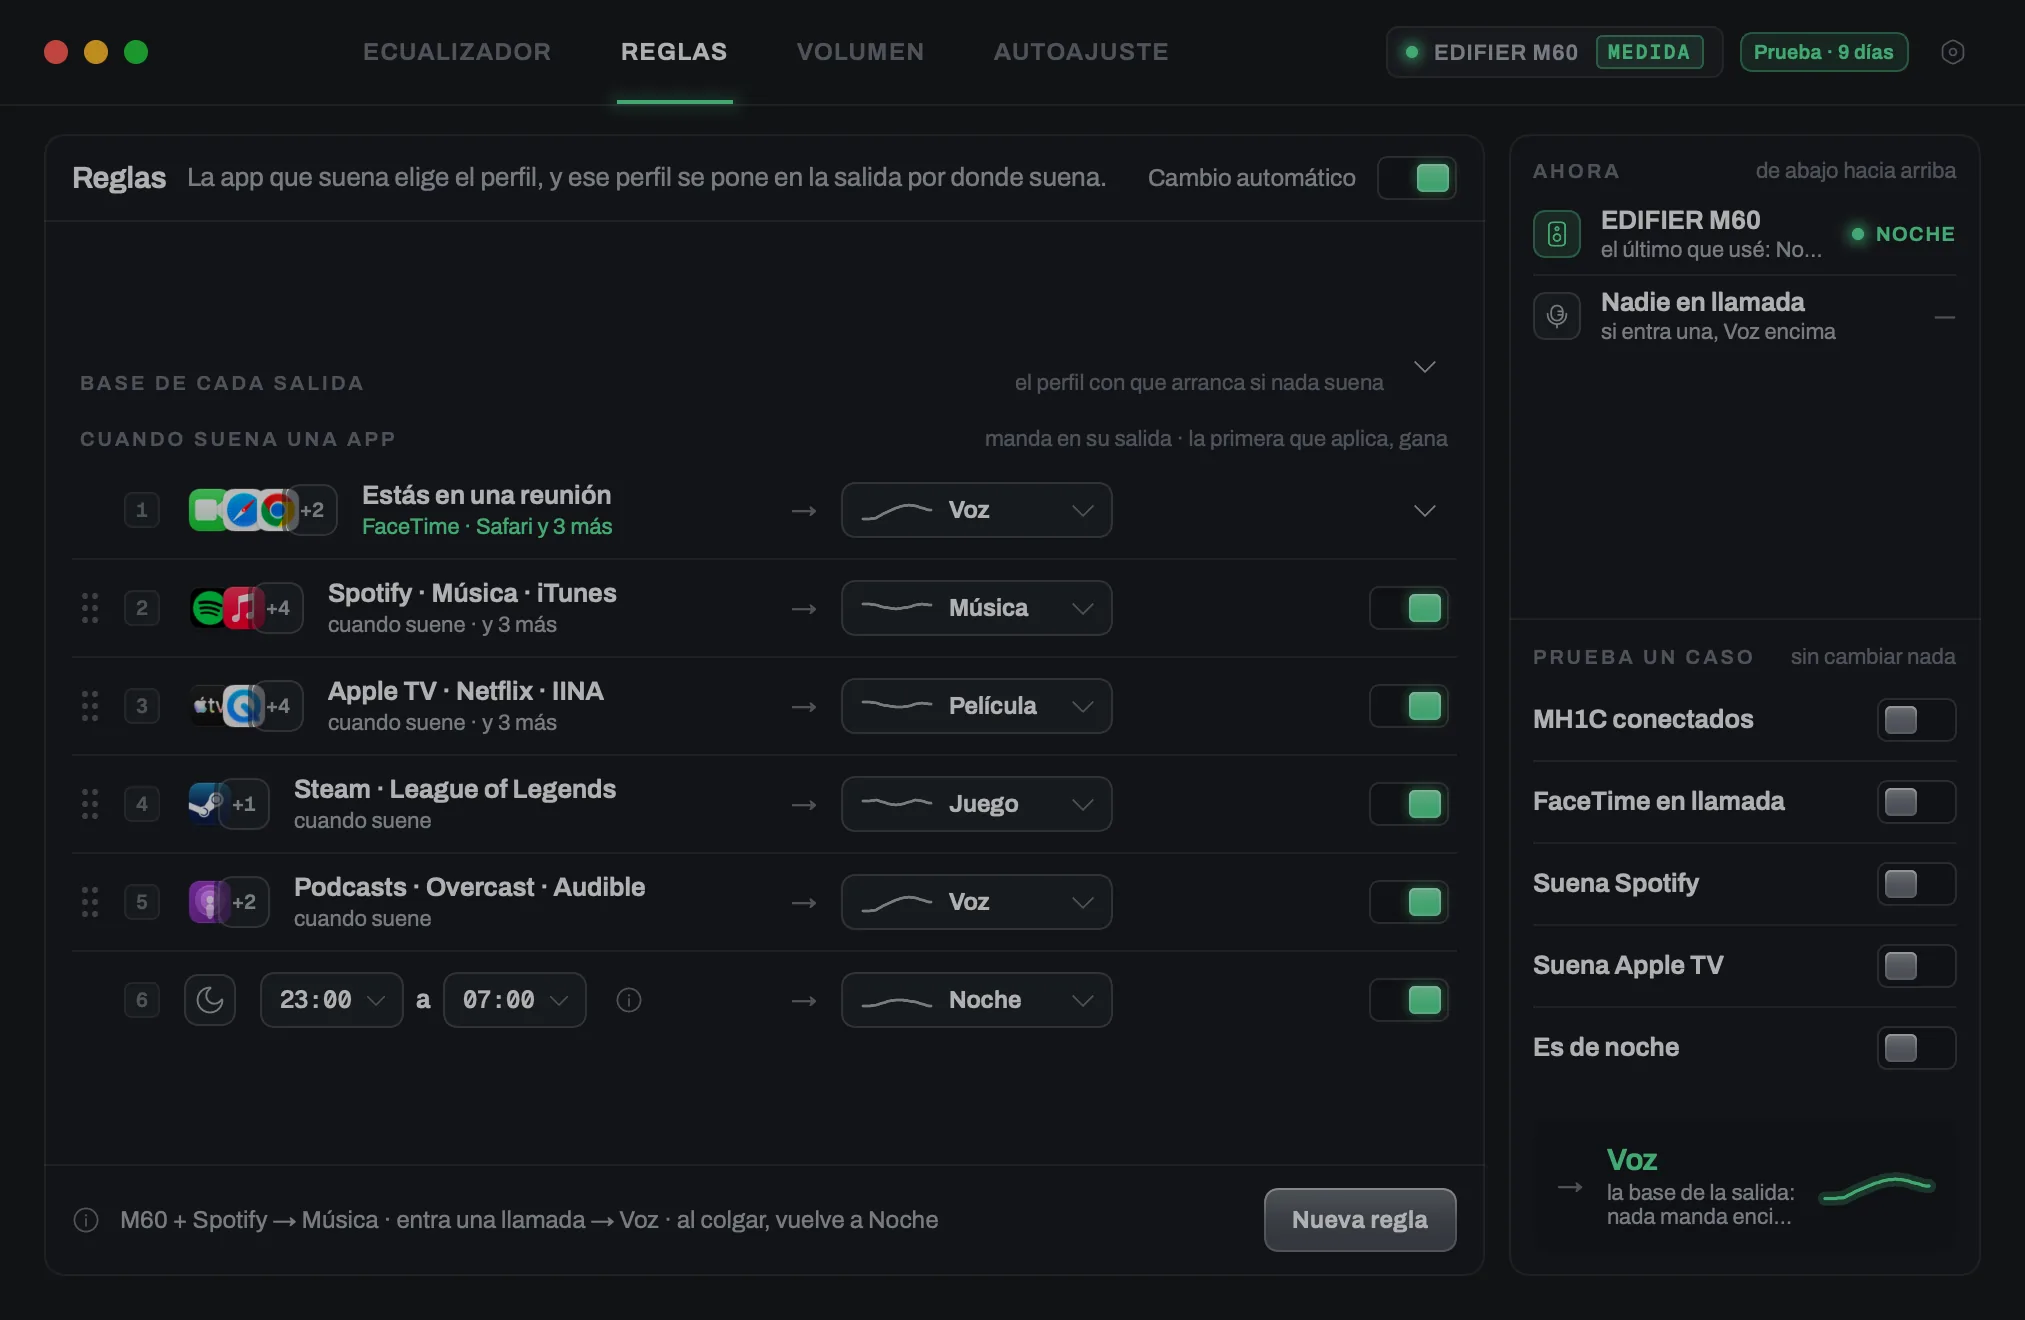Open Película profile dropdown
Viewport: 2025px width, 1320px height.
(977, 706)
